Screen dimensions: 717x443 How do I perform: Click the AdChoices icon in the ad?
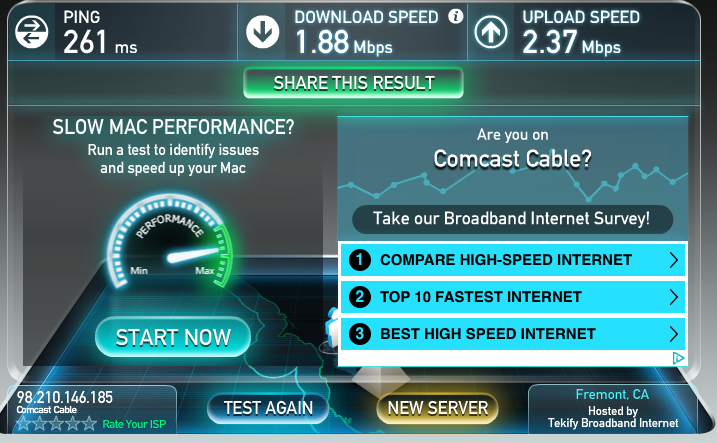click(679, 358)
